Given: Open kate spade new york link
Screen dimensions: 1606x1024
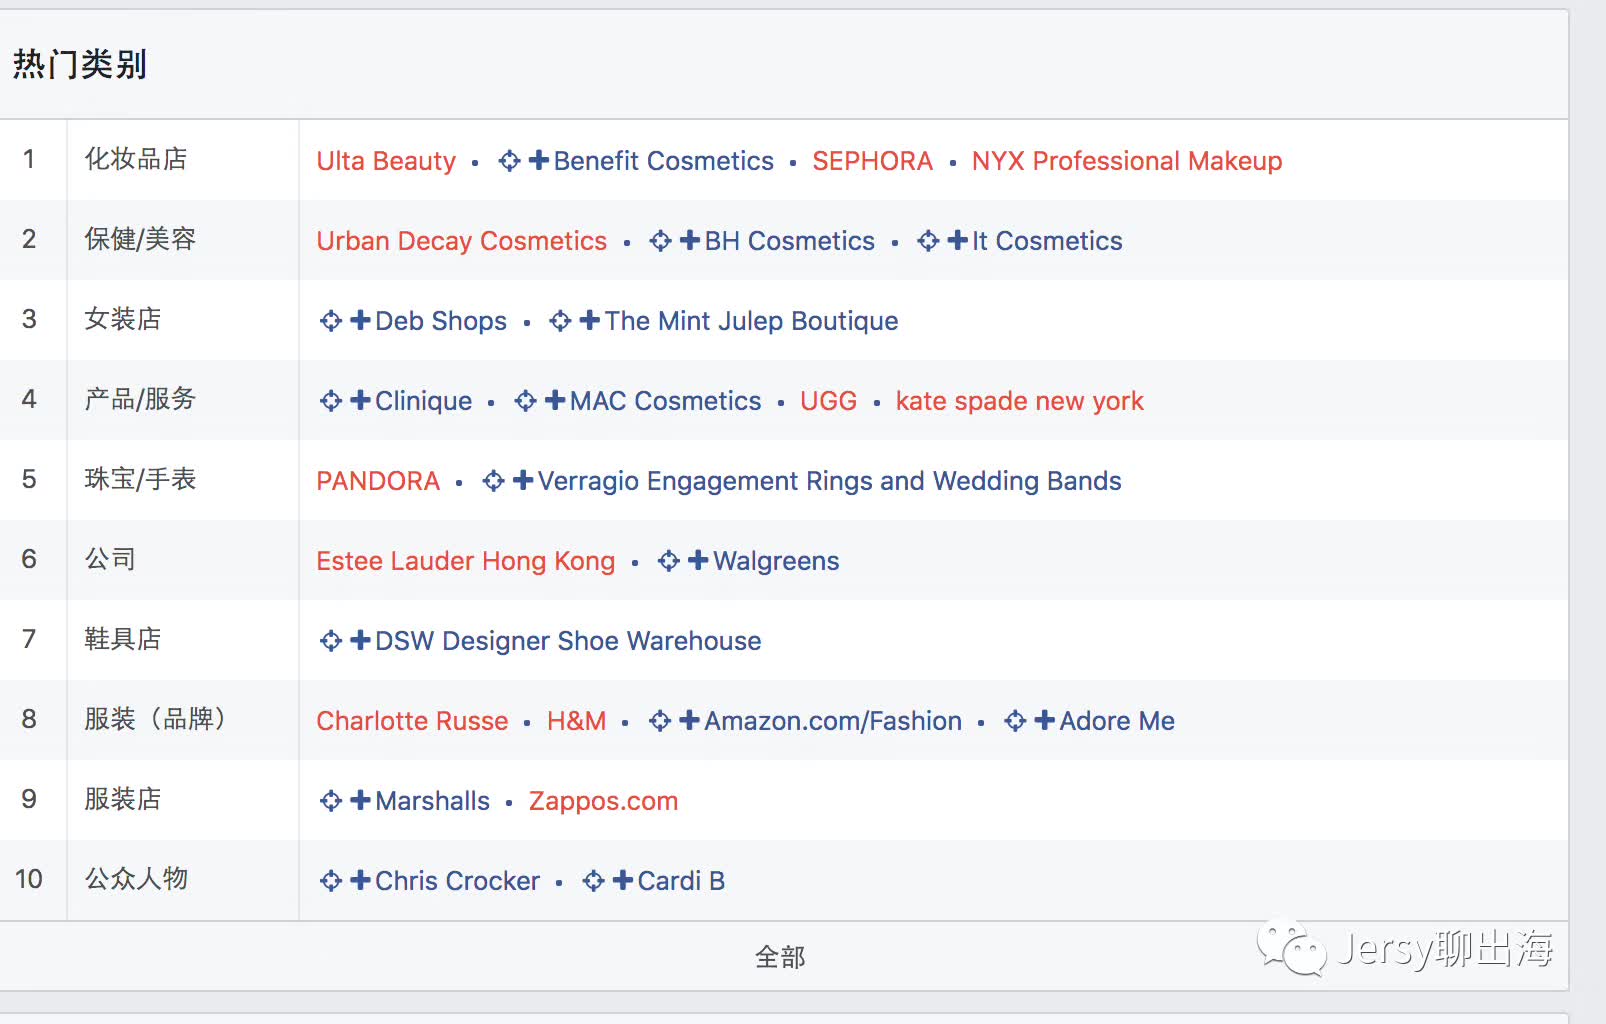Looking at the screenshot, I should pos(1019,401).
